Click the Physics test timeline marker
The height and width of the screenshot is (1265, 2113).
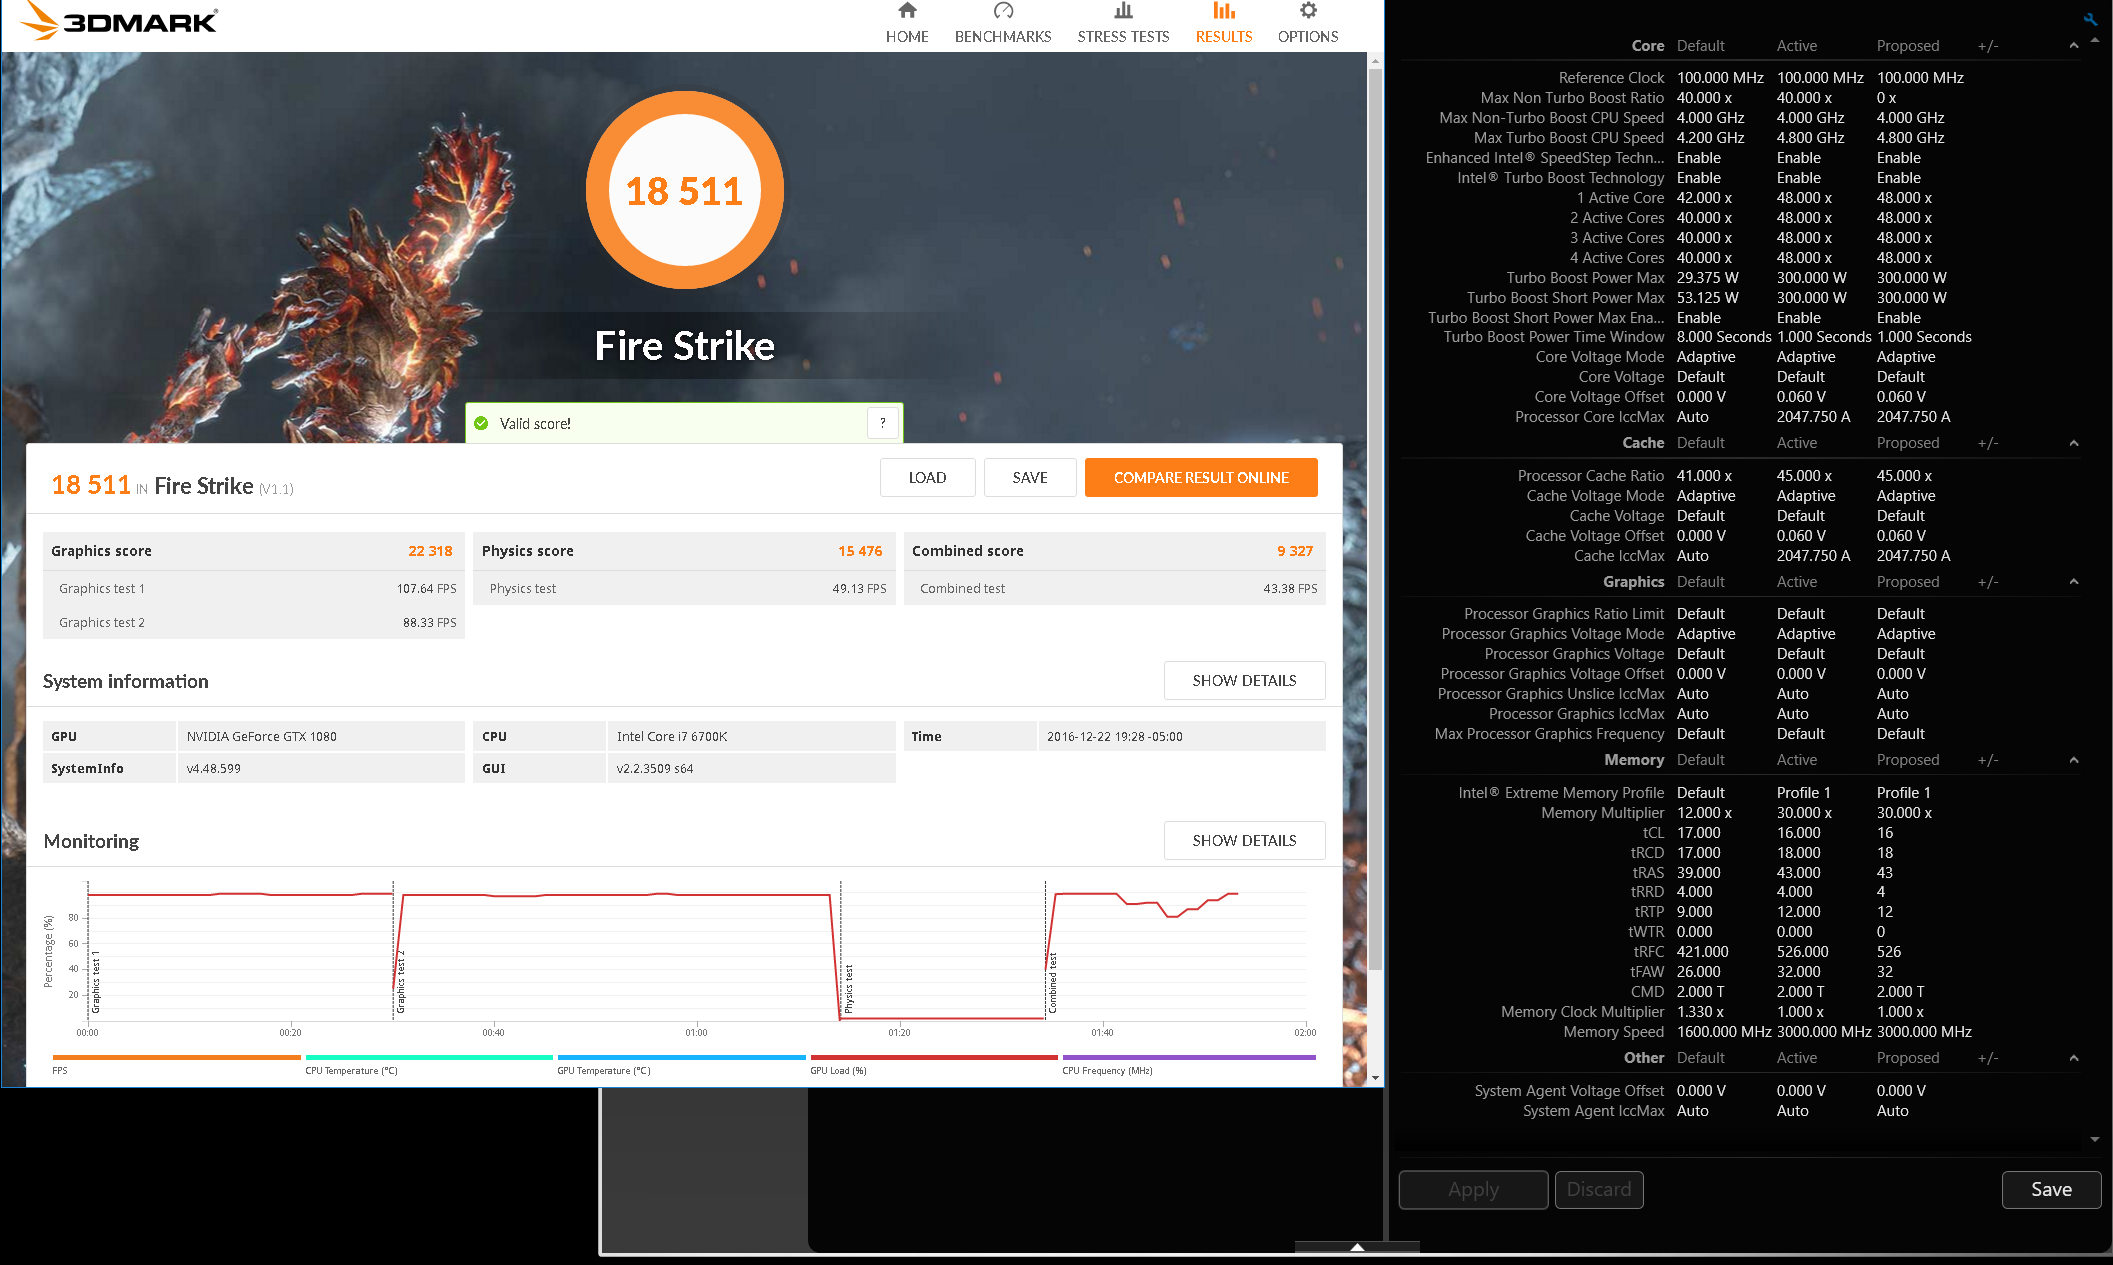click(x=849, y=988)
